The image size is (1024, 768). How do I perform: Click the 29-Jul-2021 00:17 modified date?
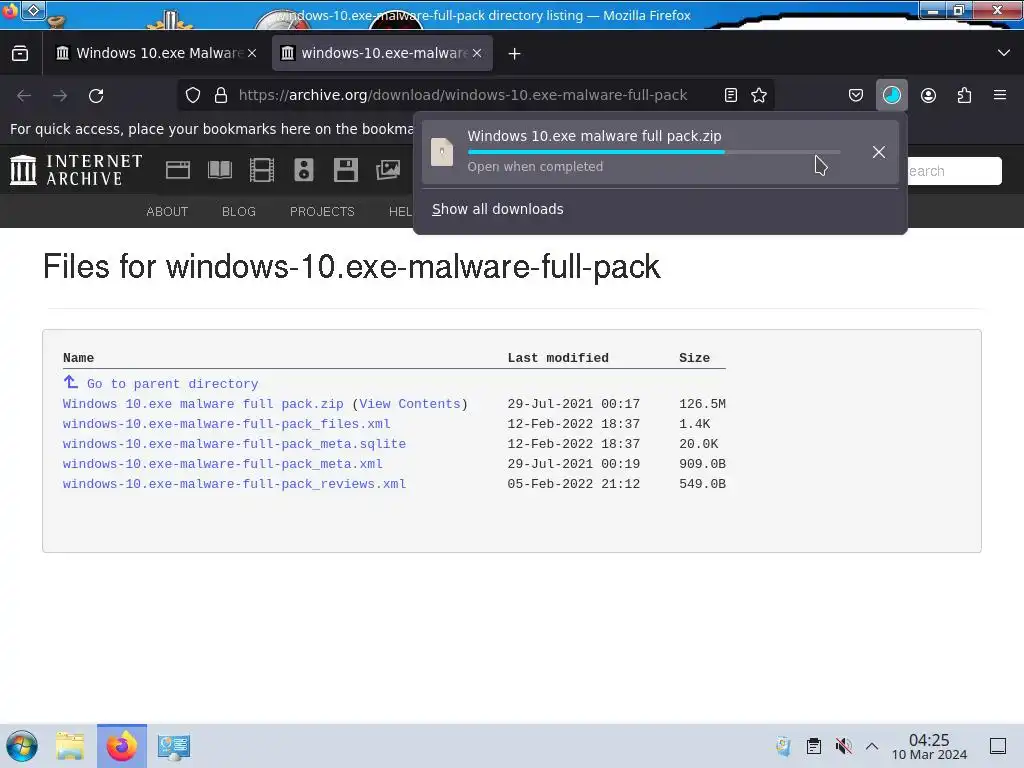click(573, 404)
